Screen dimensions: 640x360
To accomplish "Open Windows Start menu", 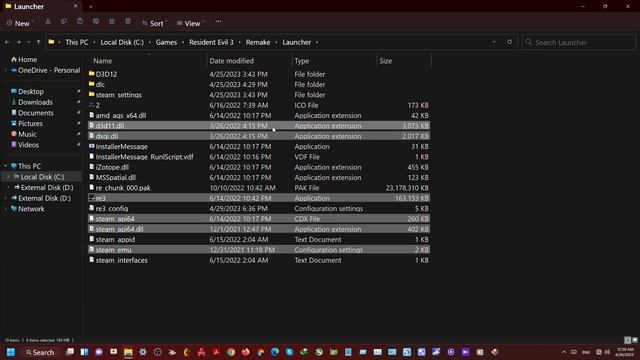I will pos(11,352).
